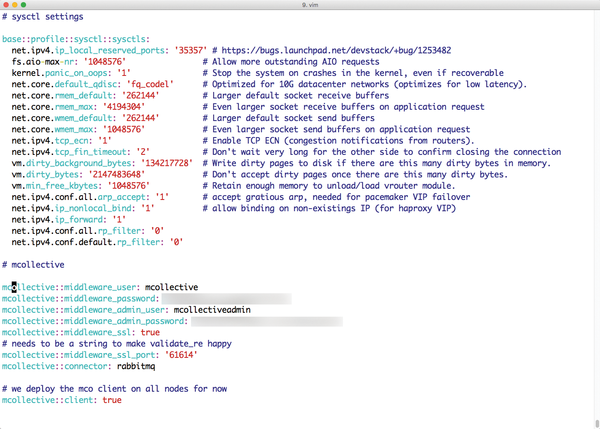Click the 'tcp_ecn' key

point(71,140)
